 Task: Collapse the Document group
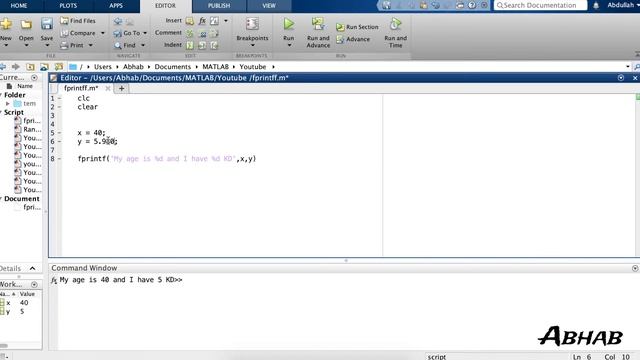tap(1, 199)
